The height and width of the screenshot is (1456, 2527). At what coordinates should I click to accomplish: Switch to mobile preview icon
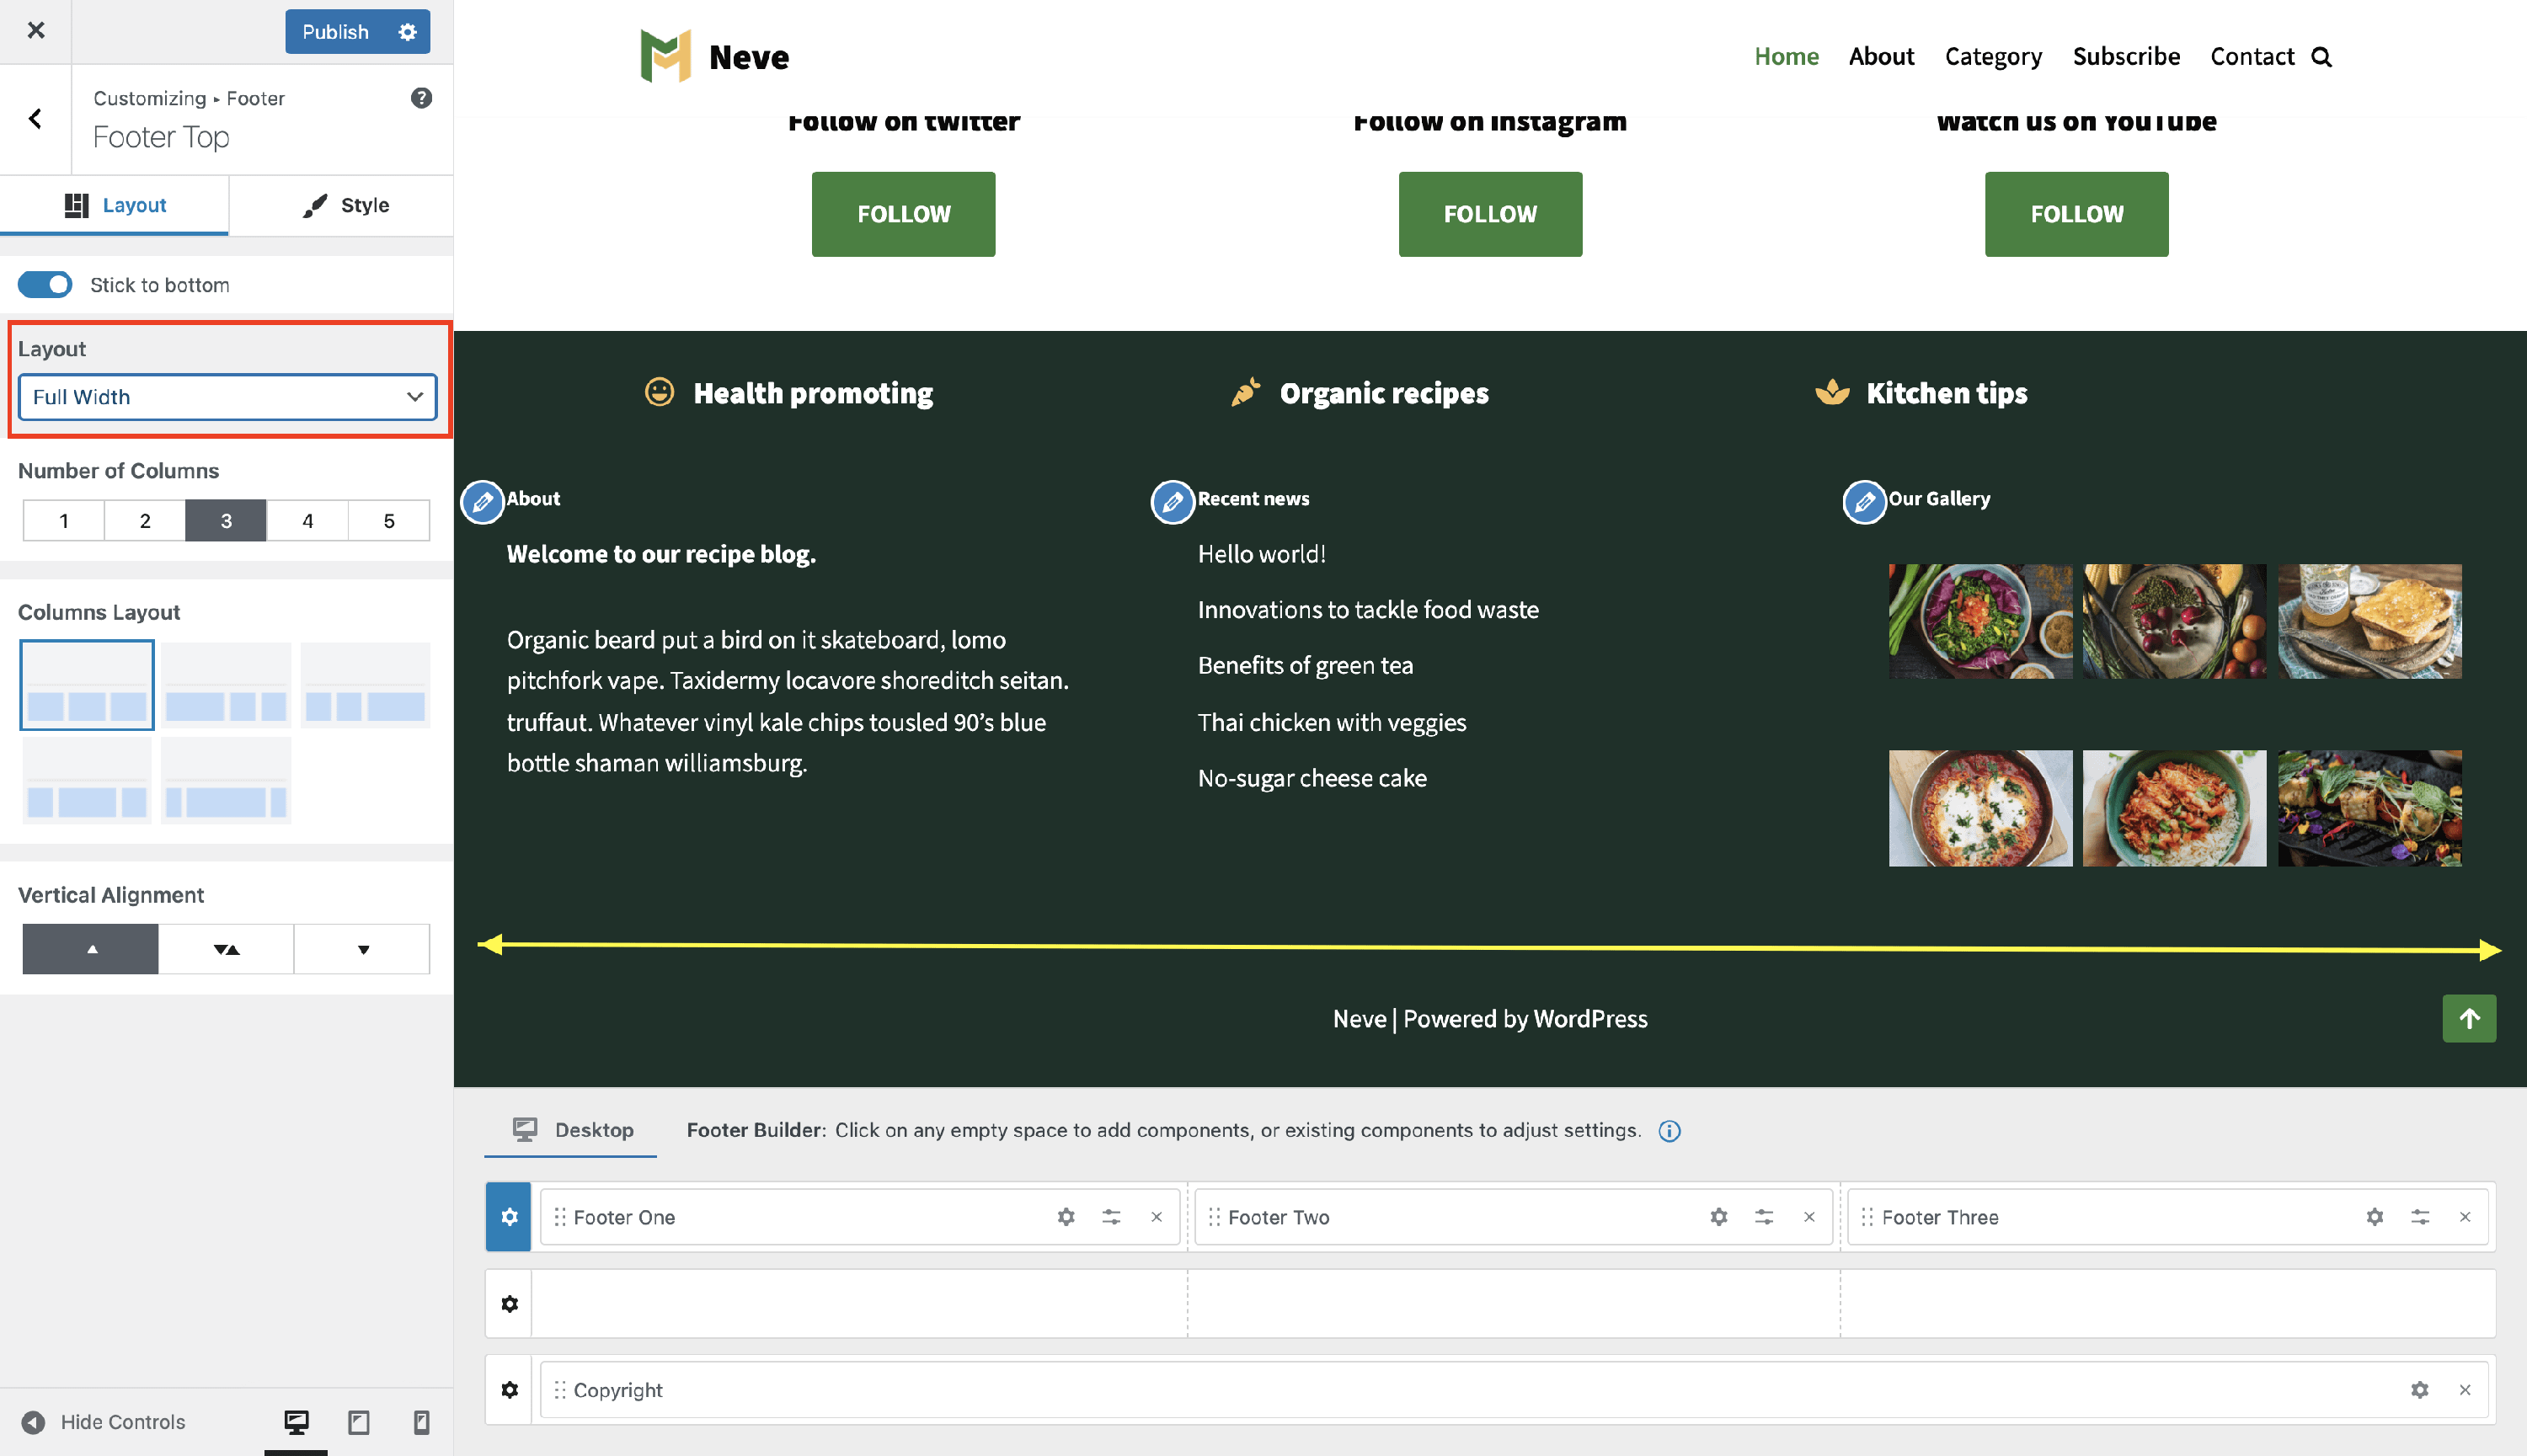(x=421, y=1421)
